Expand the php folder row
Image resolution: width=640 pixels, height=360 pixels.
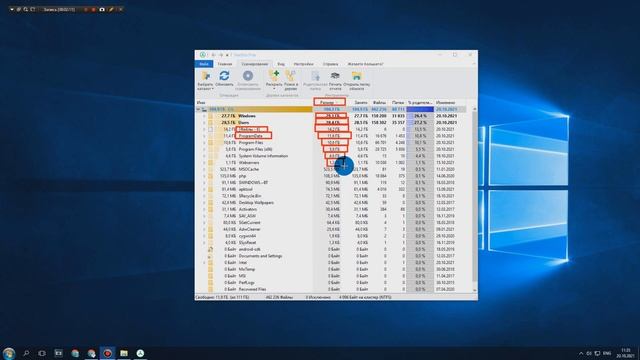tap(204, 176)
